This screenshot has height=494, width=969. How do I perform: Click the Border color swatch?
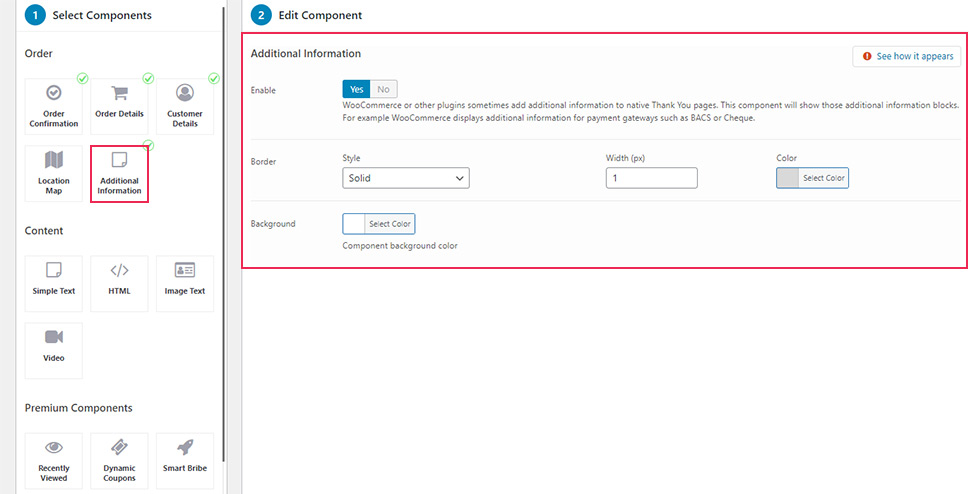(x=787, y=178)
